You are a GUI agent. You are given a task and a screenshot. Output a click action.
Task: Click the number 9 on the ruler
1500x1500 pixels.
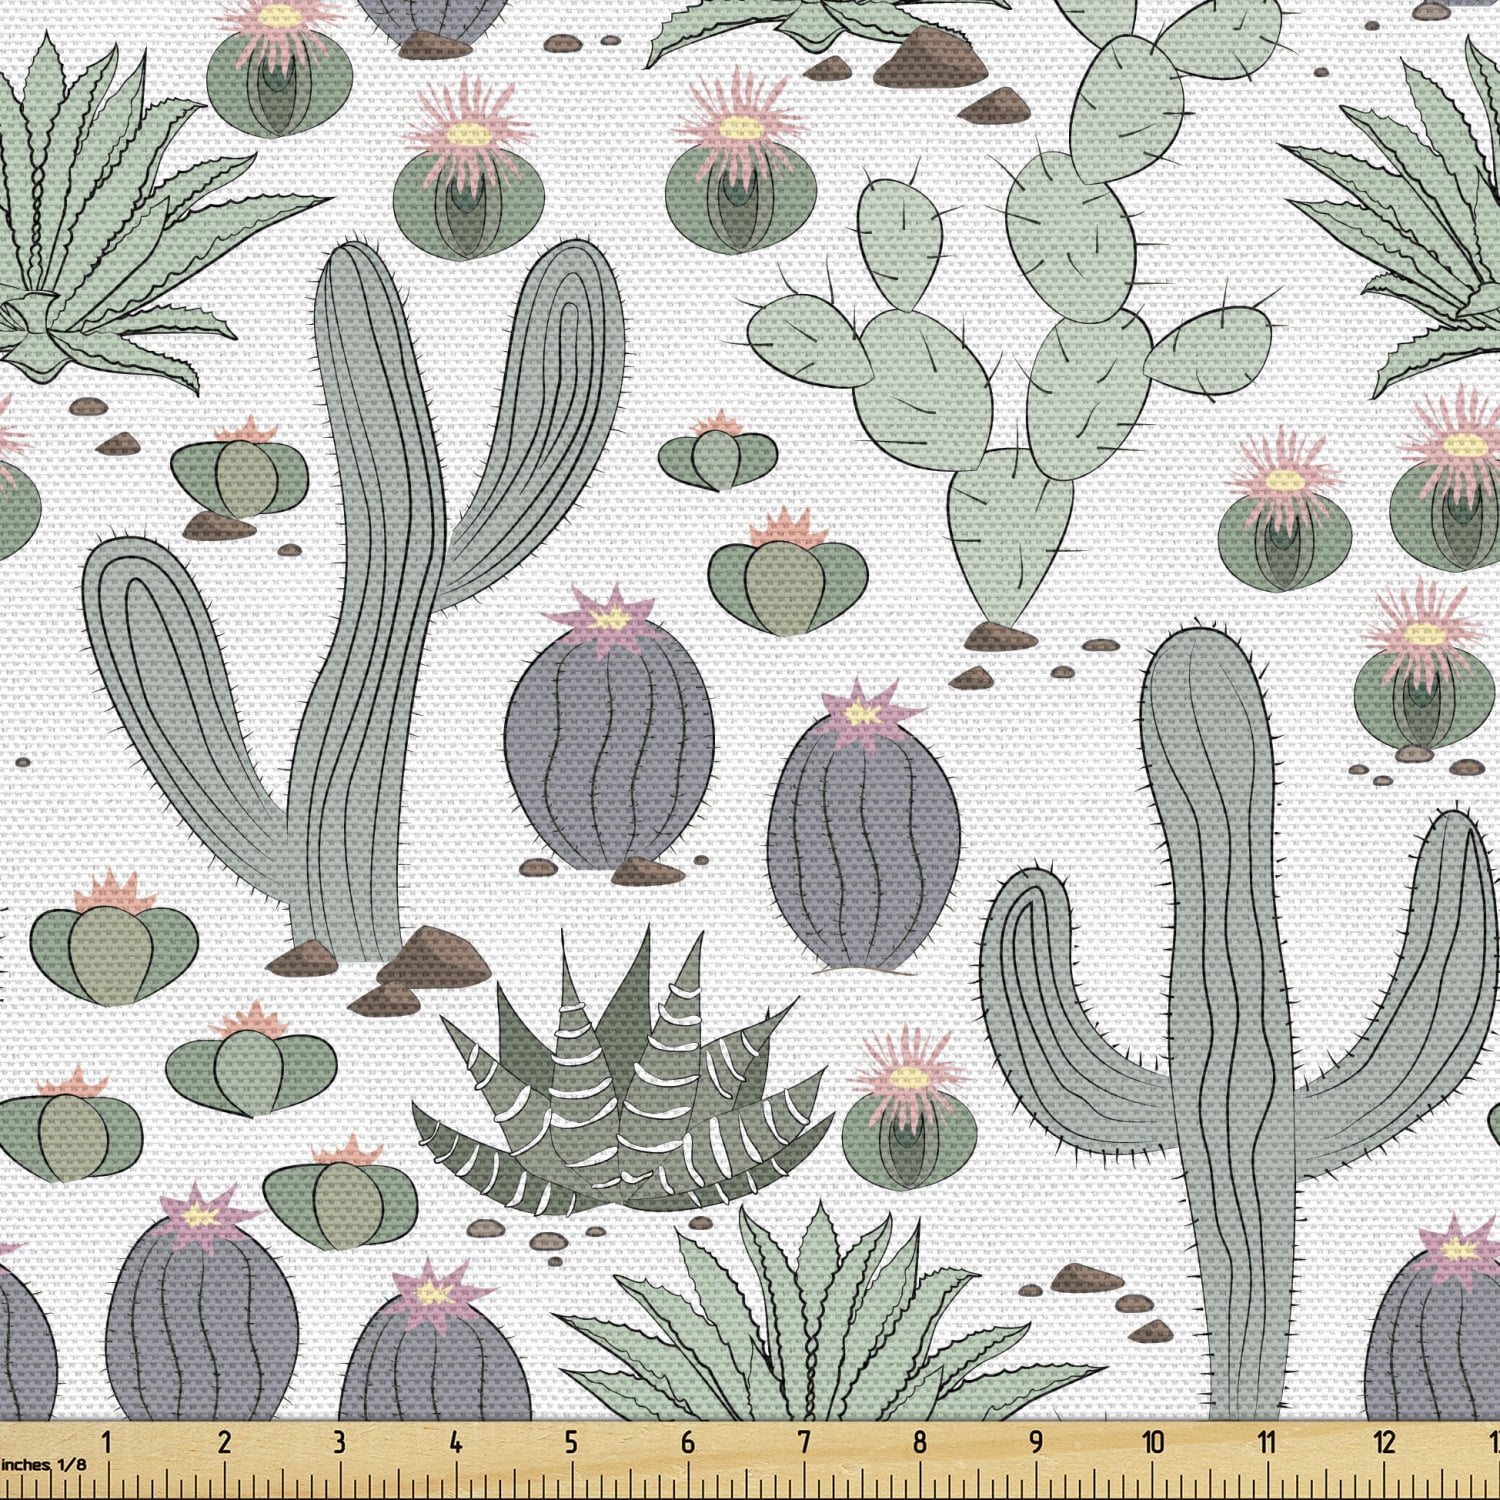click(1036, 1441)
